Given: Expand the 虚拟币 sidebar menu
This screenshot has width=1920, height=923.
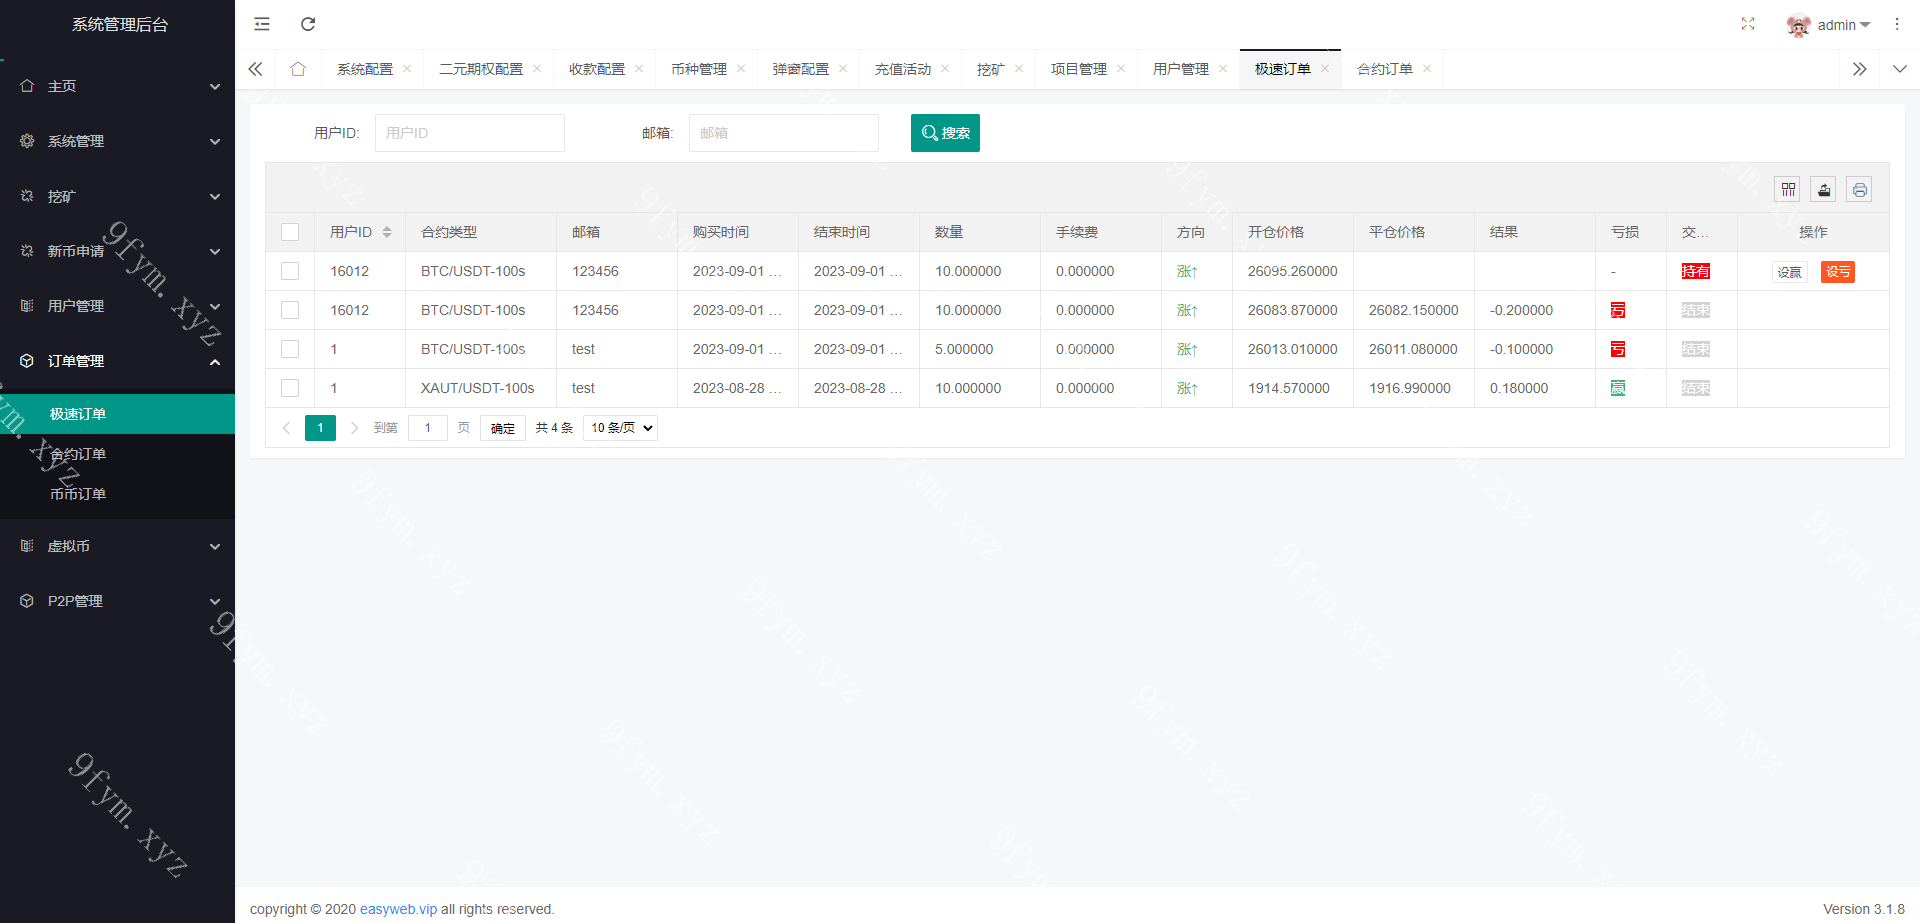Looking at the screenshot, I should pos(117,546).
